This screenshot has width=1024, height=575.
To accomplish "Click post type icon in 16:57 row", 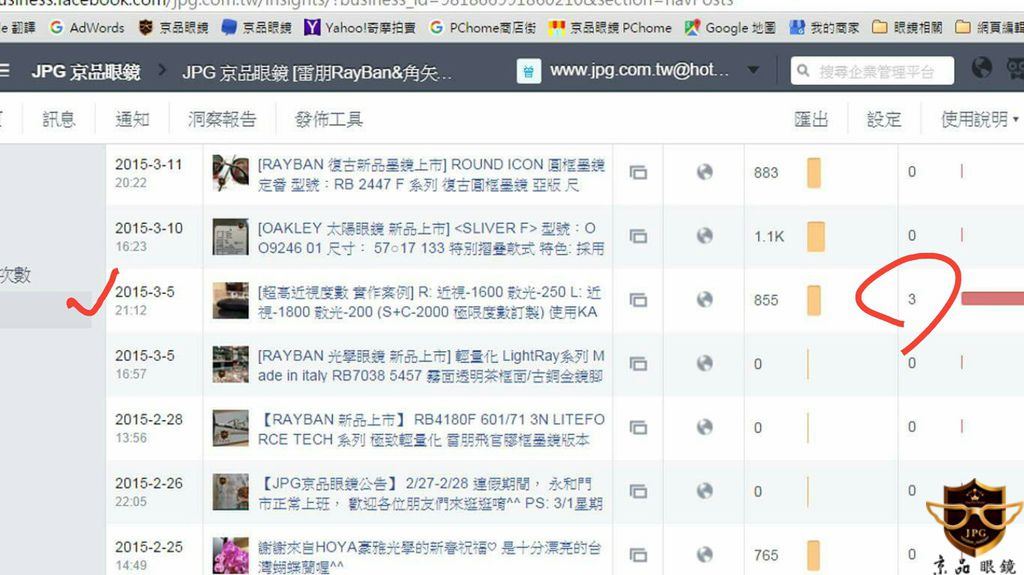I will click(638, 363).
